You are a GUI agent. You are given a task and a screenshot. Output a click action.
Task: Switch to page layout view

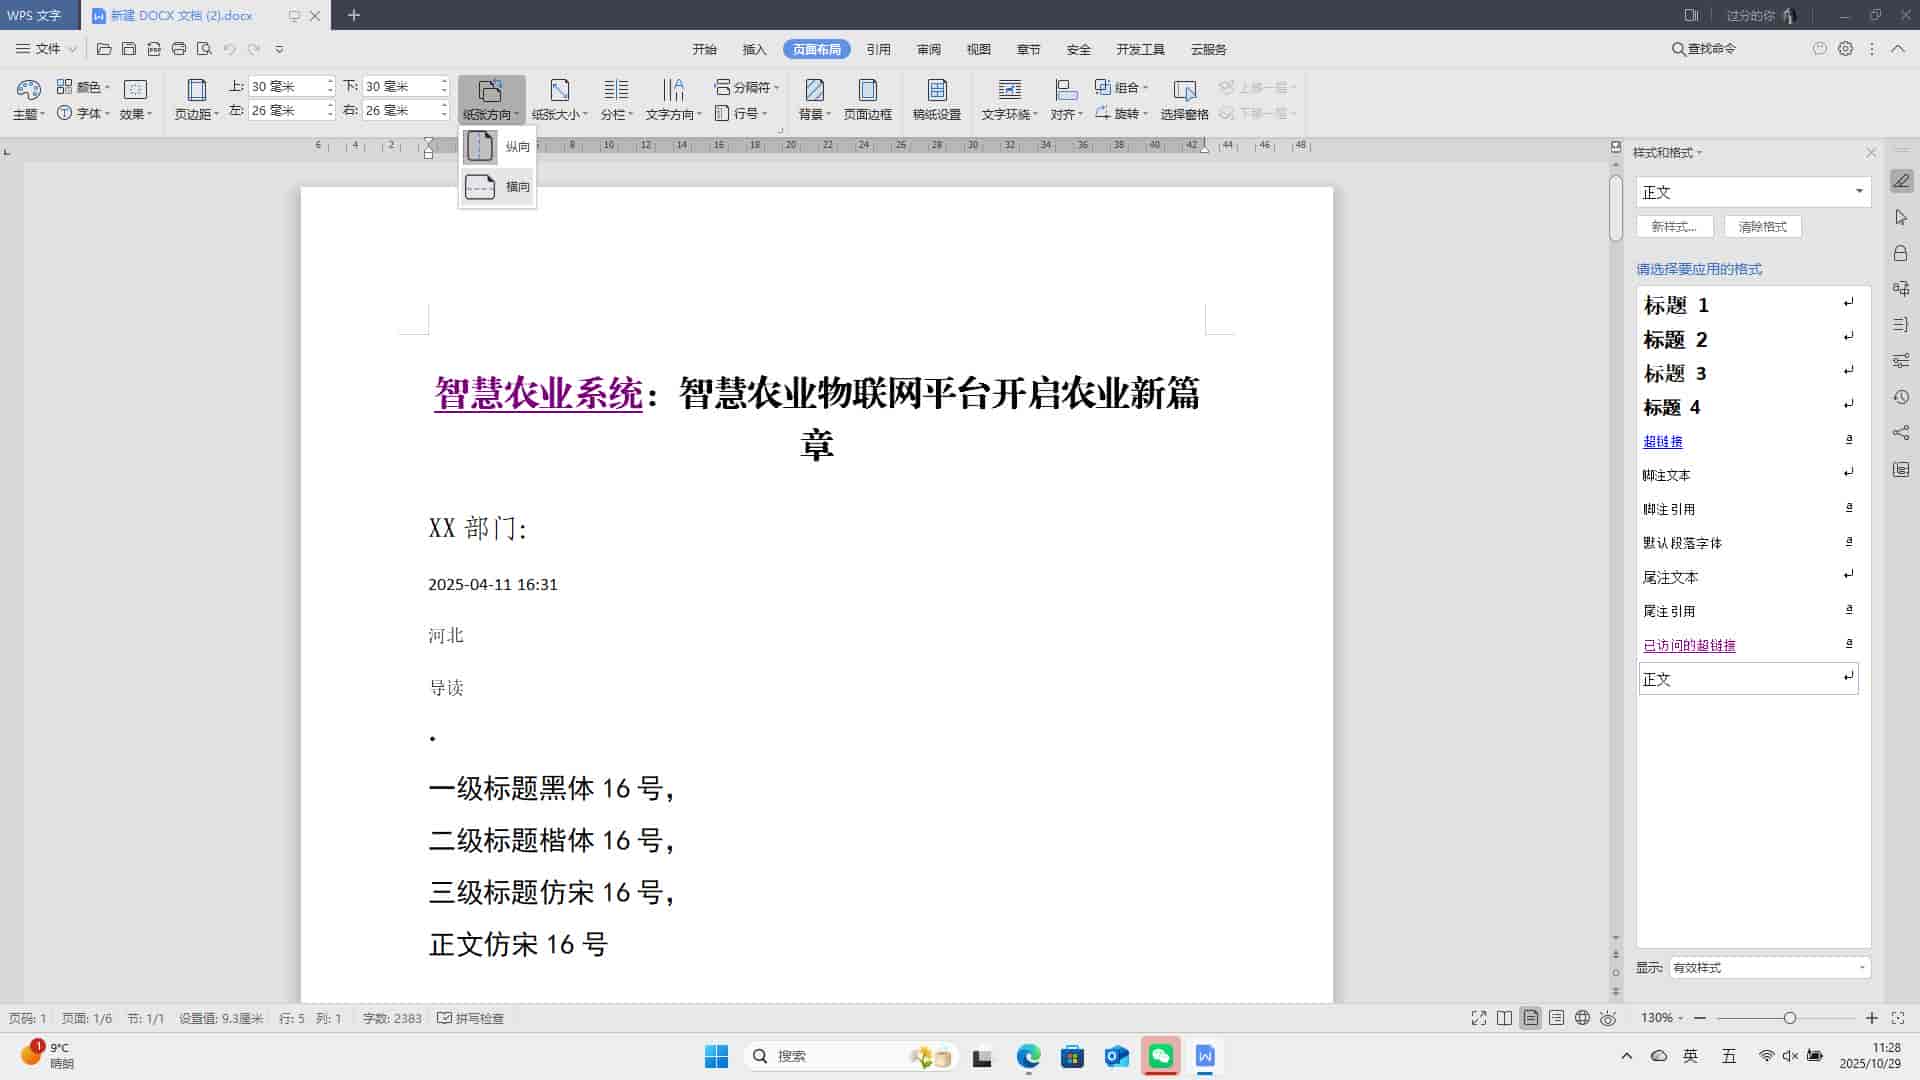pos(1530,1018)
